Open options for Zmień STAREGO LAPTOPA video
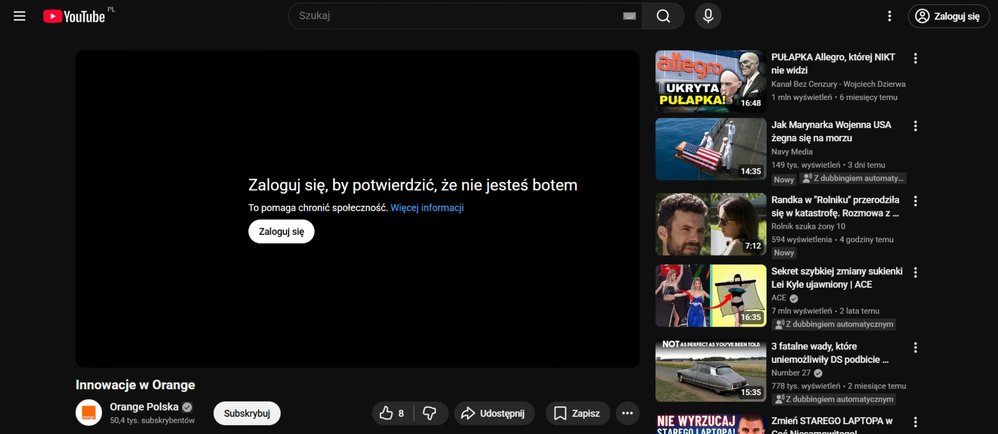998x434 pixels. coord(915,423)
